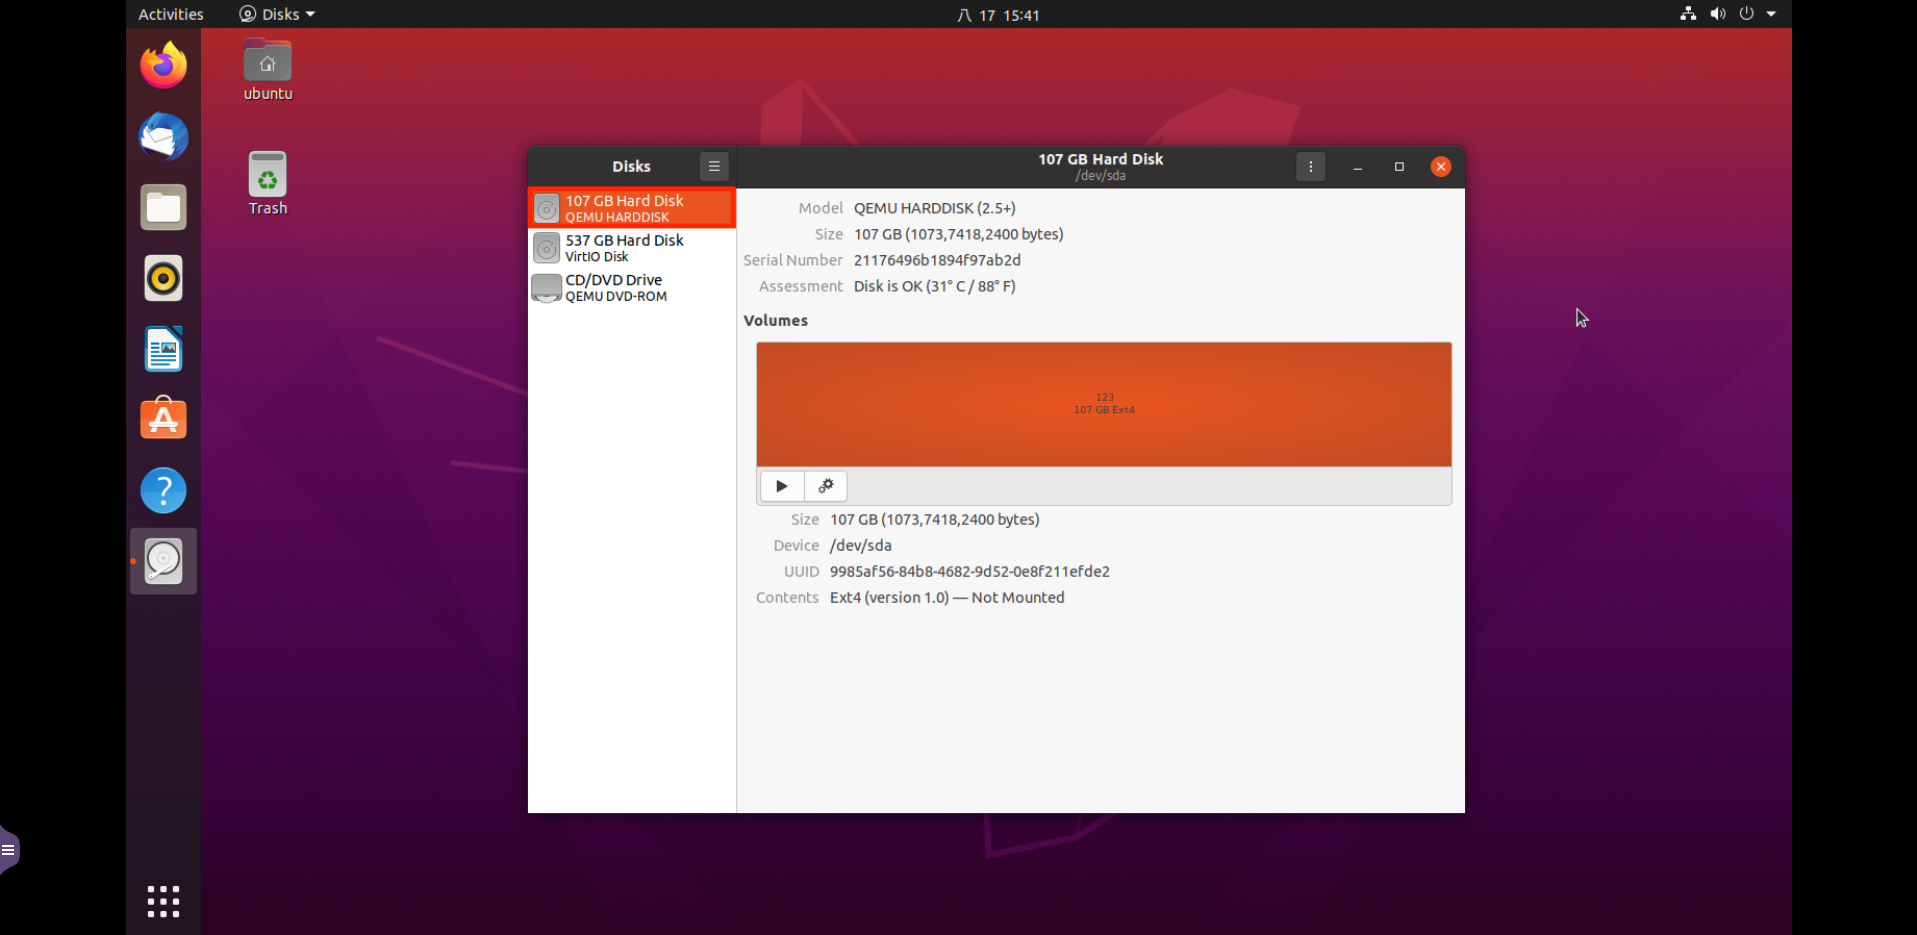Open additional partition options gears icon
Viewport: 1917px width, 935px height.
pos(826,486)
